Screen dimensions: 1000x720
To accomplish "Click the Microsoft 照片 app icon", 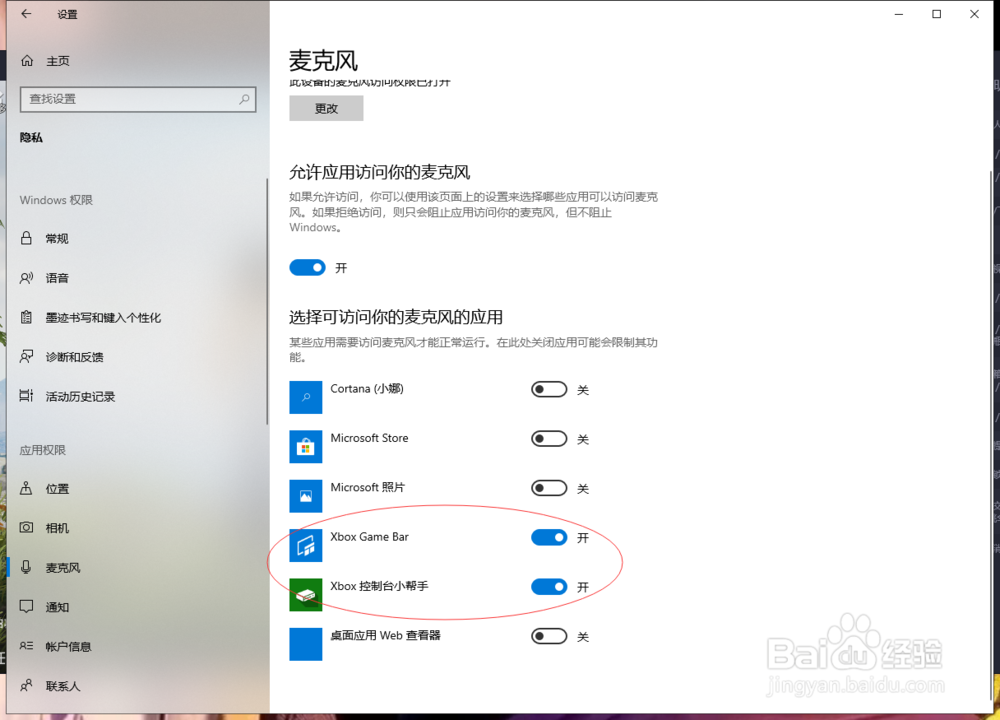I will (305, 496).
